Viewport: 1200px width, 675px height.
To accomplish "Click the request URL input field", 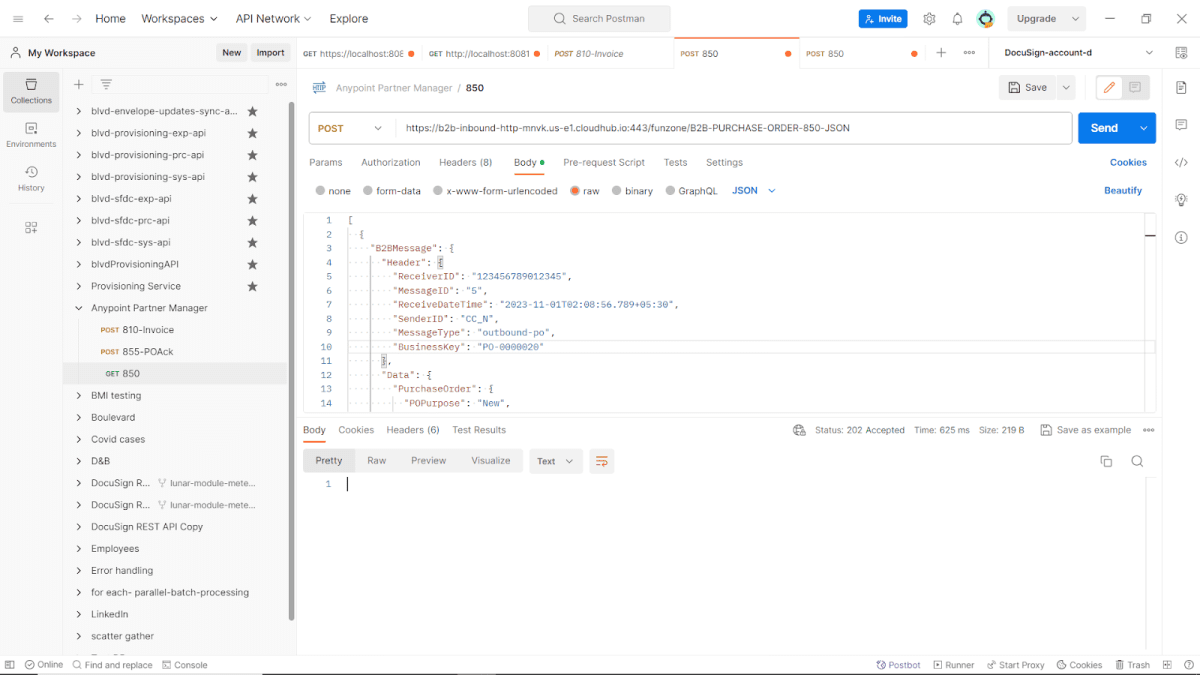I will [x=734, y=128].
